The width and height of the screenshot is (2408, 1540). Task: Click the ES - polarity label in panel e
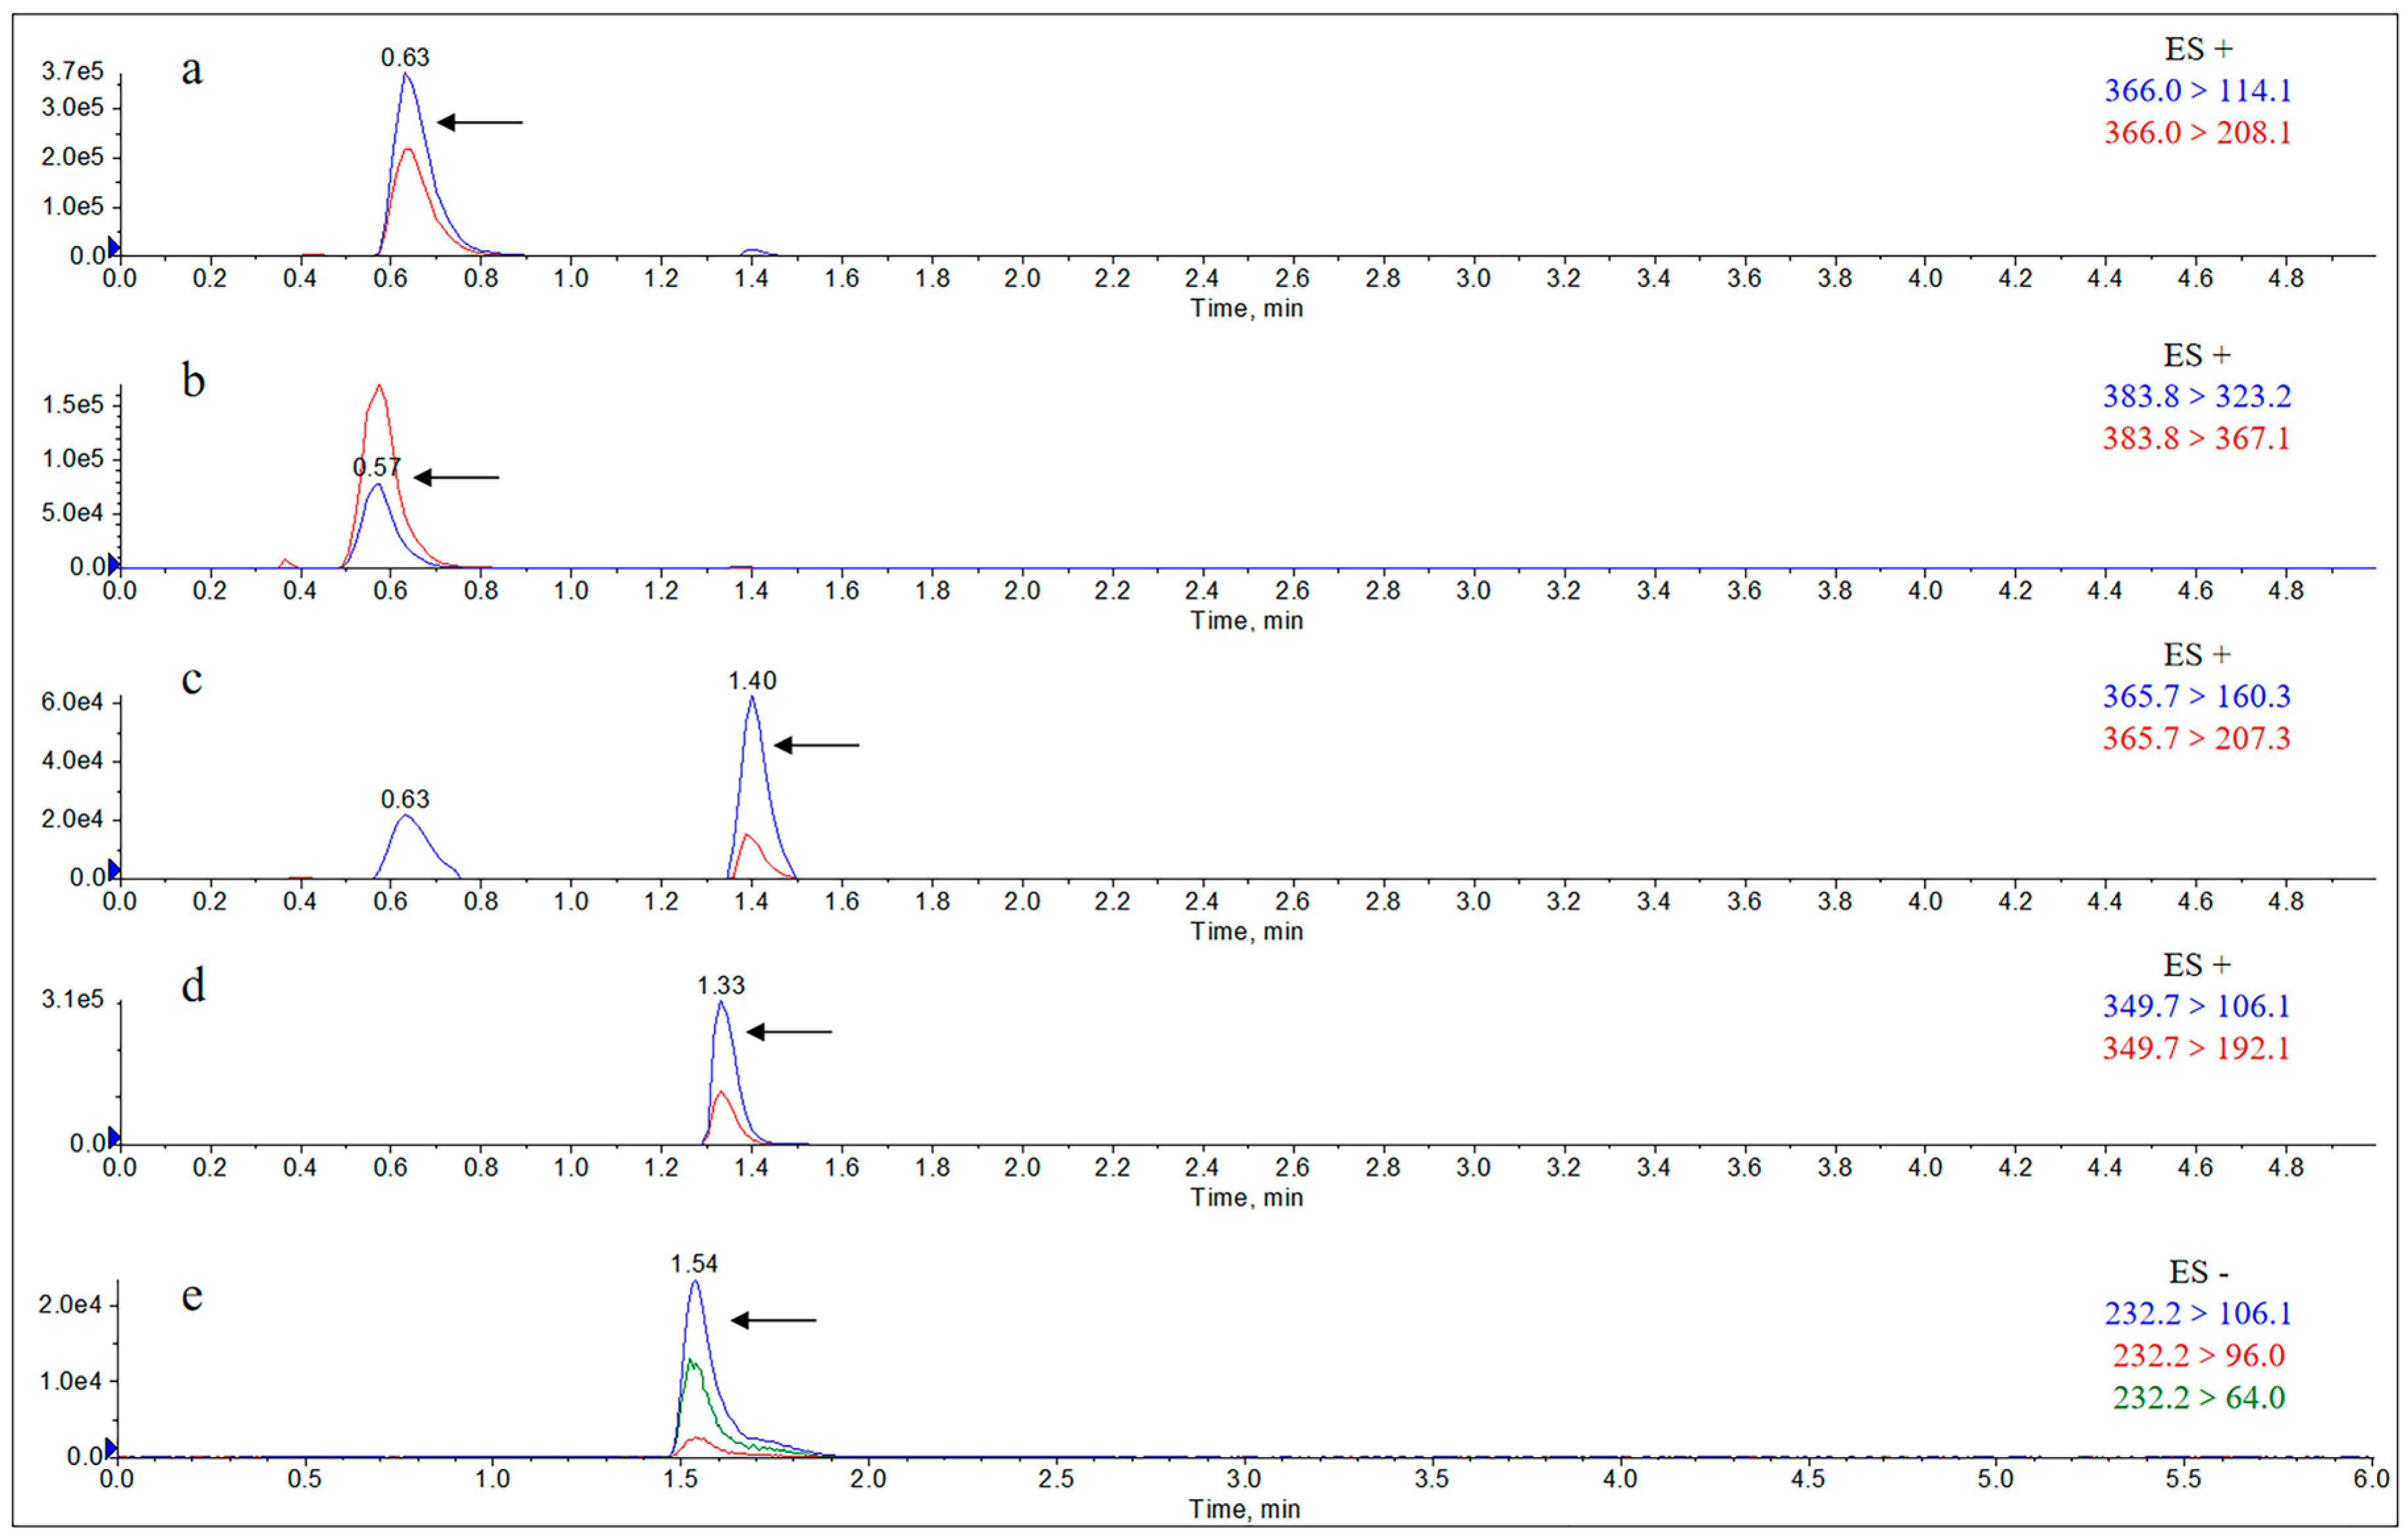click(x=2198, y=1273)
